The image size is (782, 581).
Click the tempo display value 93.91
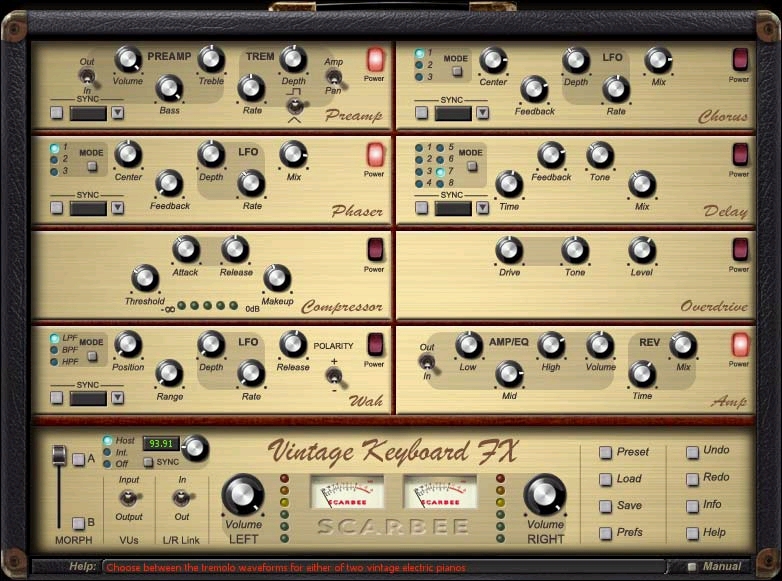[x=161, y=443]
